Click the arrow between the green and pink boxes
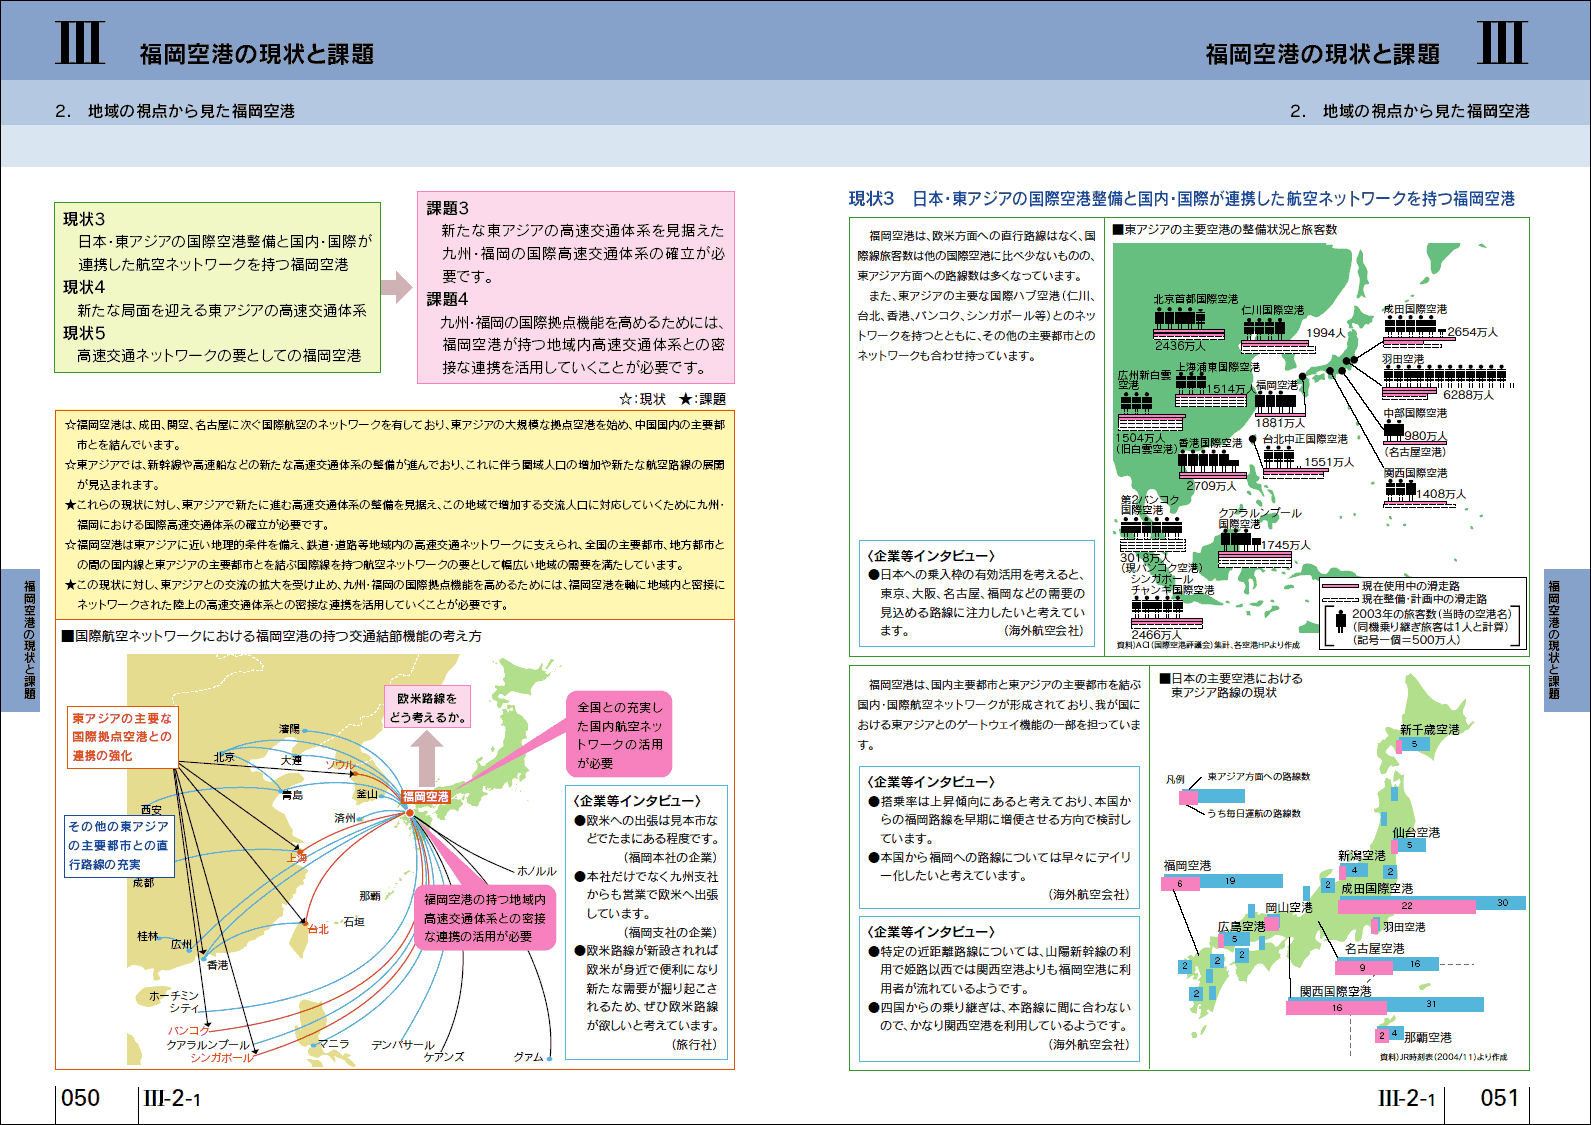The width and height of the screenshot is (1591, 1125). click(397, 287)
